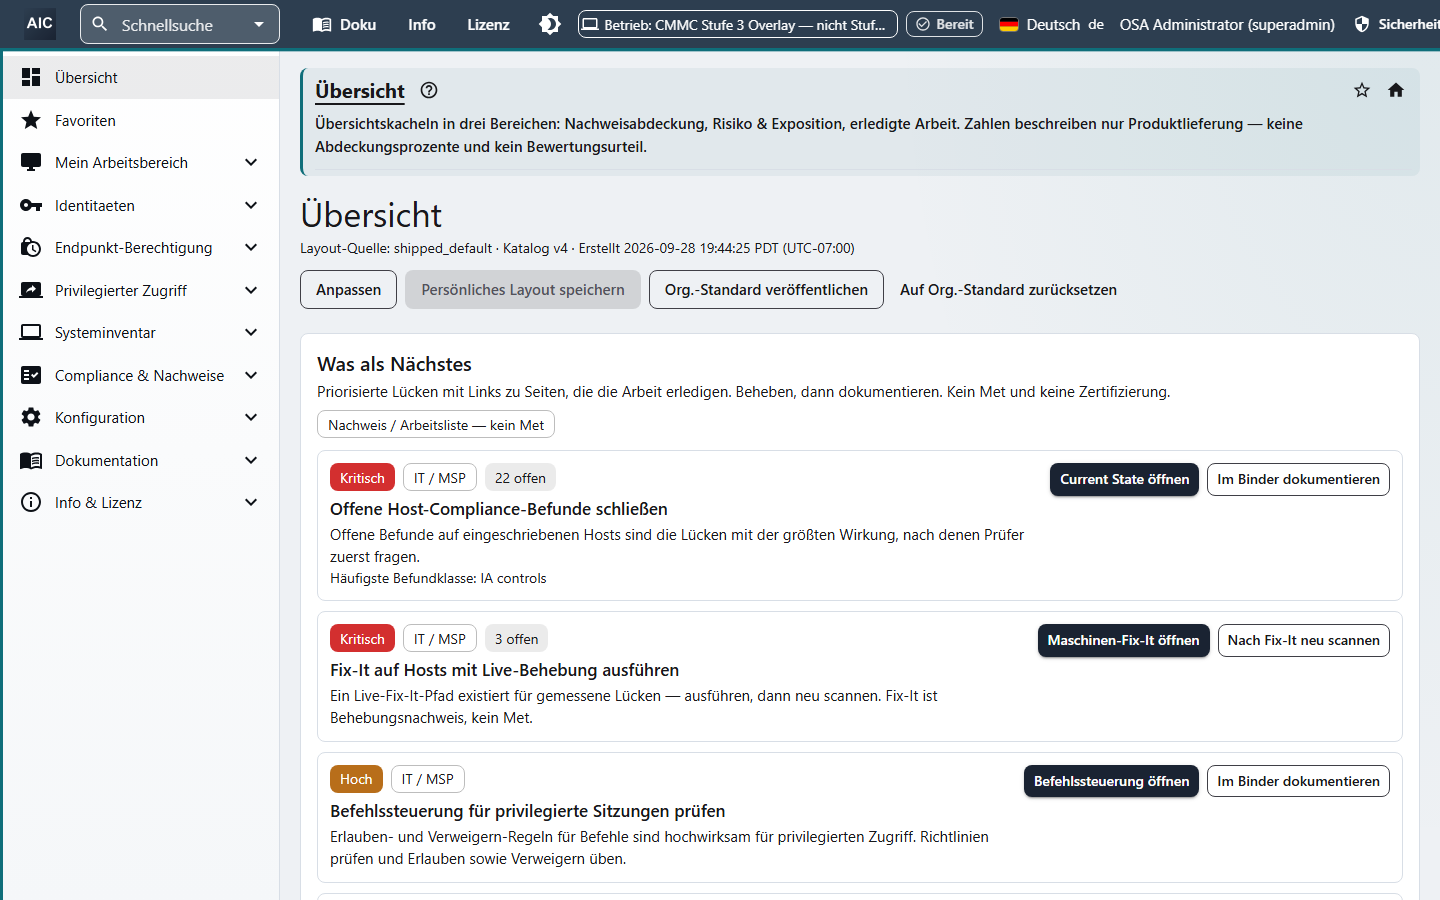Expand the Systeminventar chevron

pos(251,332)
